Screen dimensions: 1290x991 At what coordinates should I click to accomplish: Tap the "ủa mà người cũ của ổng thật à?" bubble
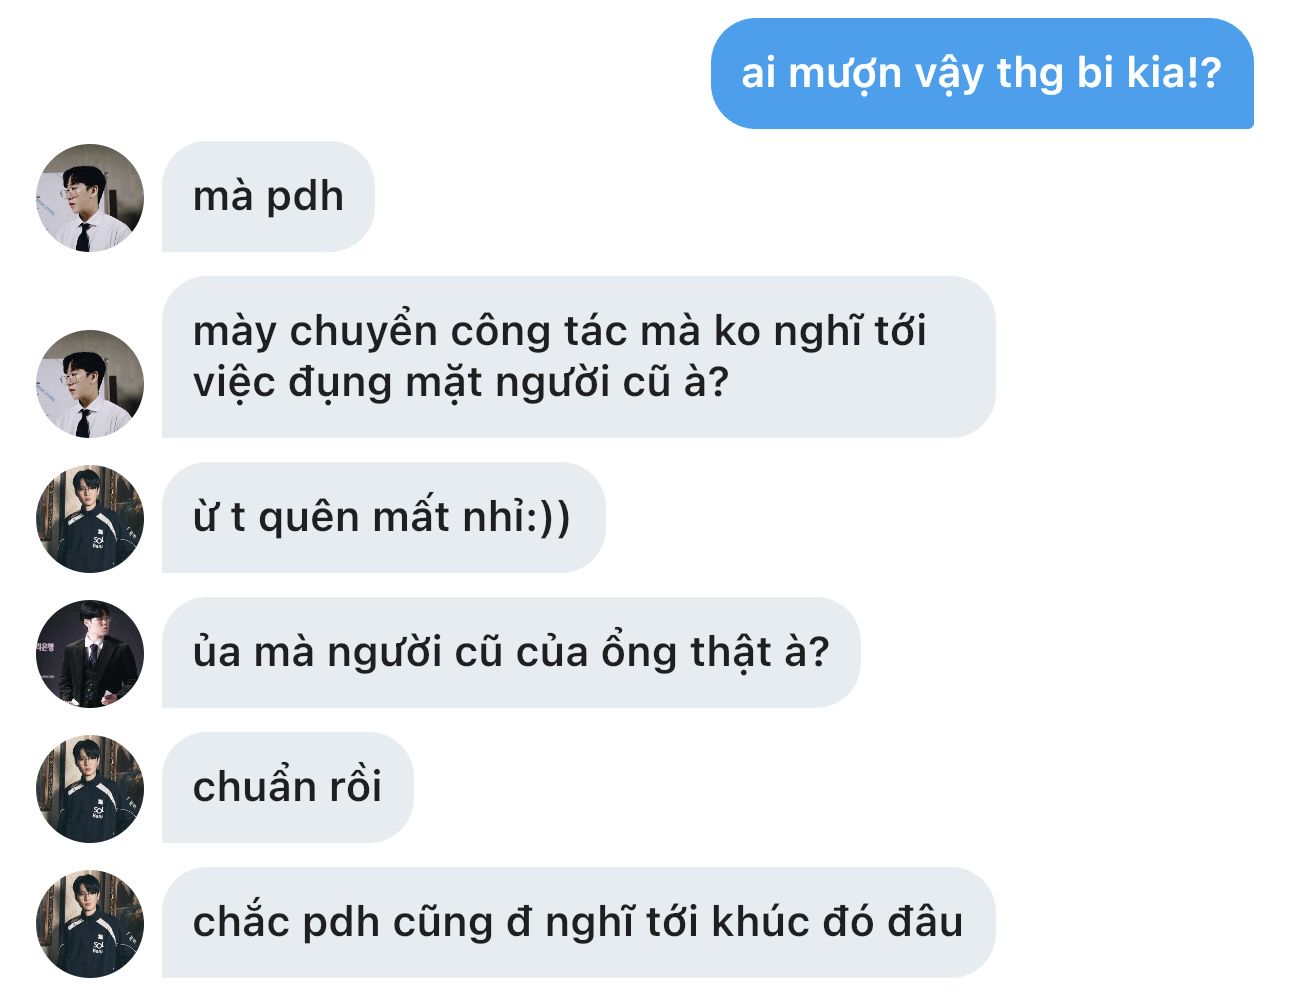click(x=511, y=652)
